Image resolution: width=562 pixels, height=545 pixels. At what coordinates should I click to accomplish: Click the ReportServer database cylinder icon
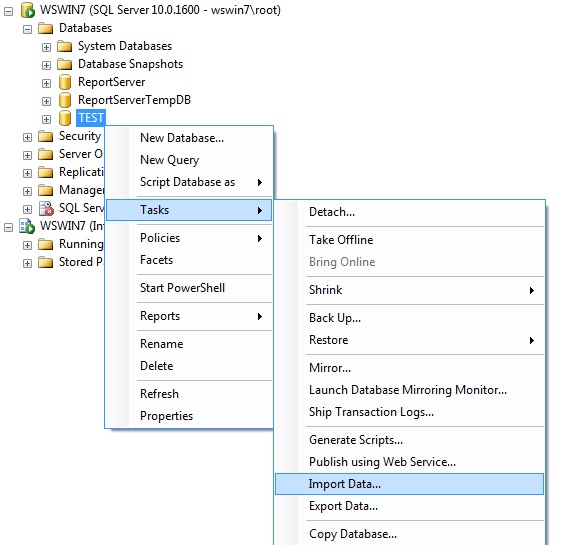coord(65,82)
